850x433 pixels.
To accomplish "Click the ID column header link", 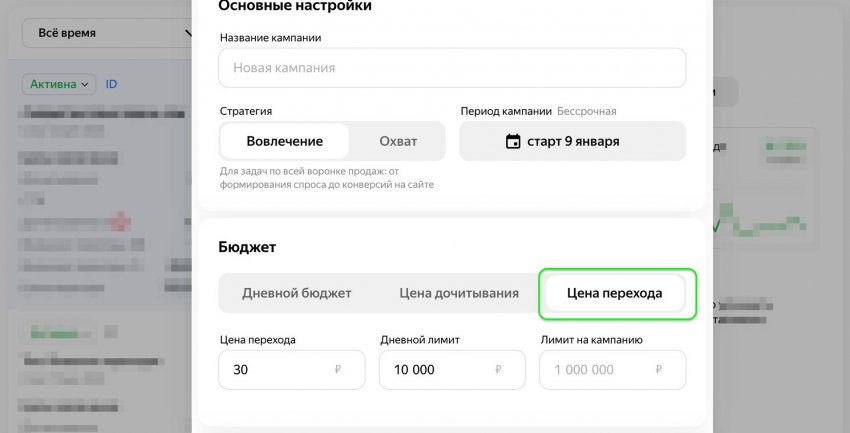I will point(111,84).
